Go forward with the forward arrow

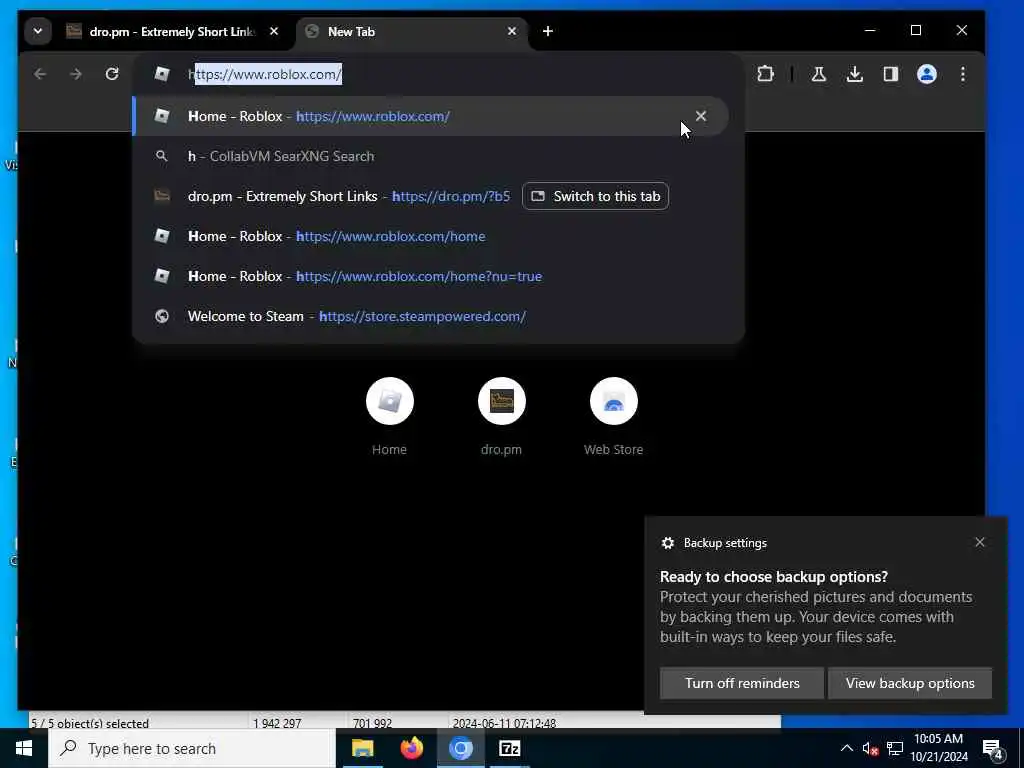tap(76, 74)
